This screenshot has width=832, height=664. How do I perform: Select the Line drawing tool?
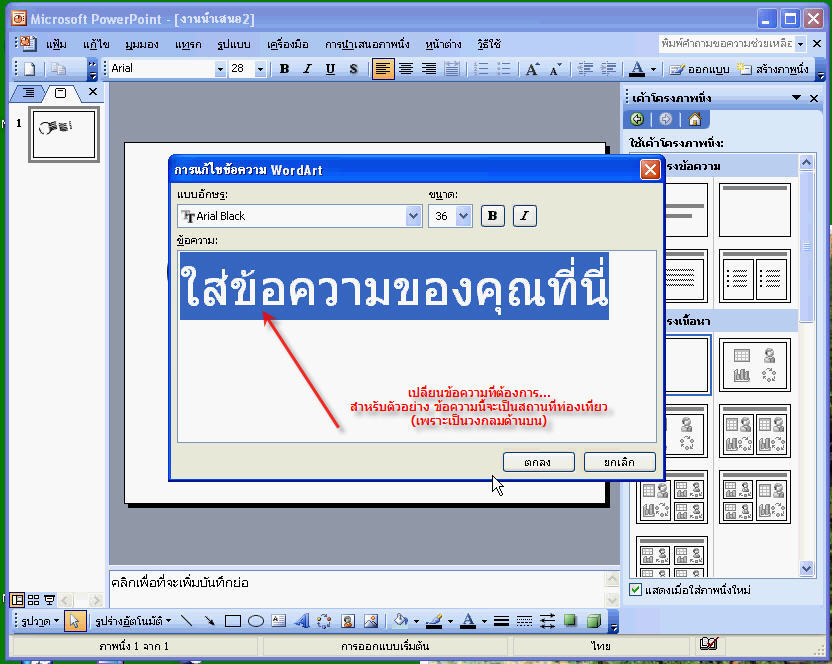(186, 621)
